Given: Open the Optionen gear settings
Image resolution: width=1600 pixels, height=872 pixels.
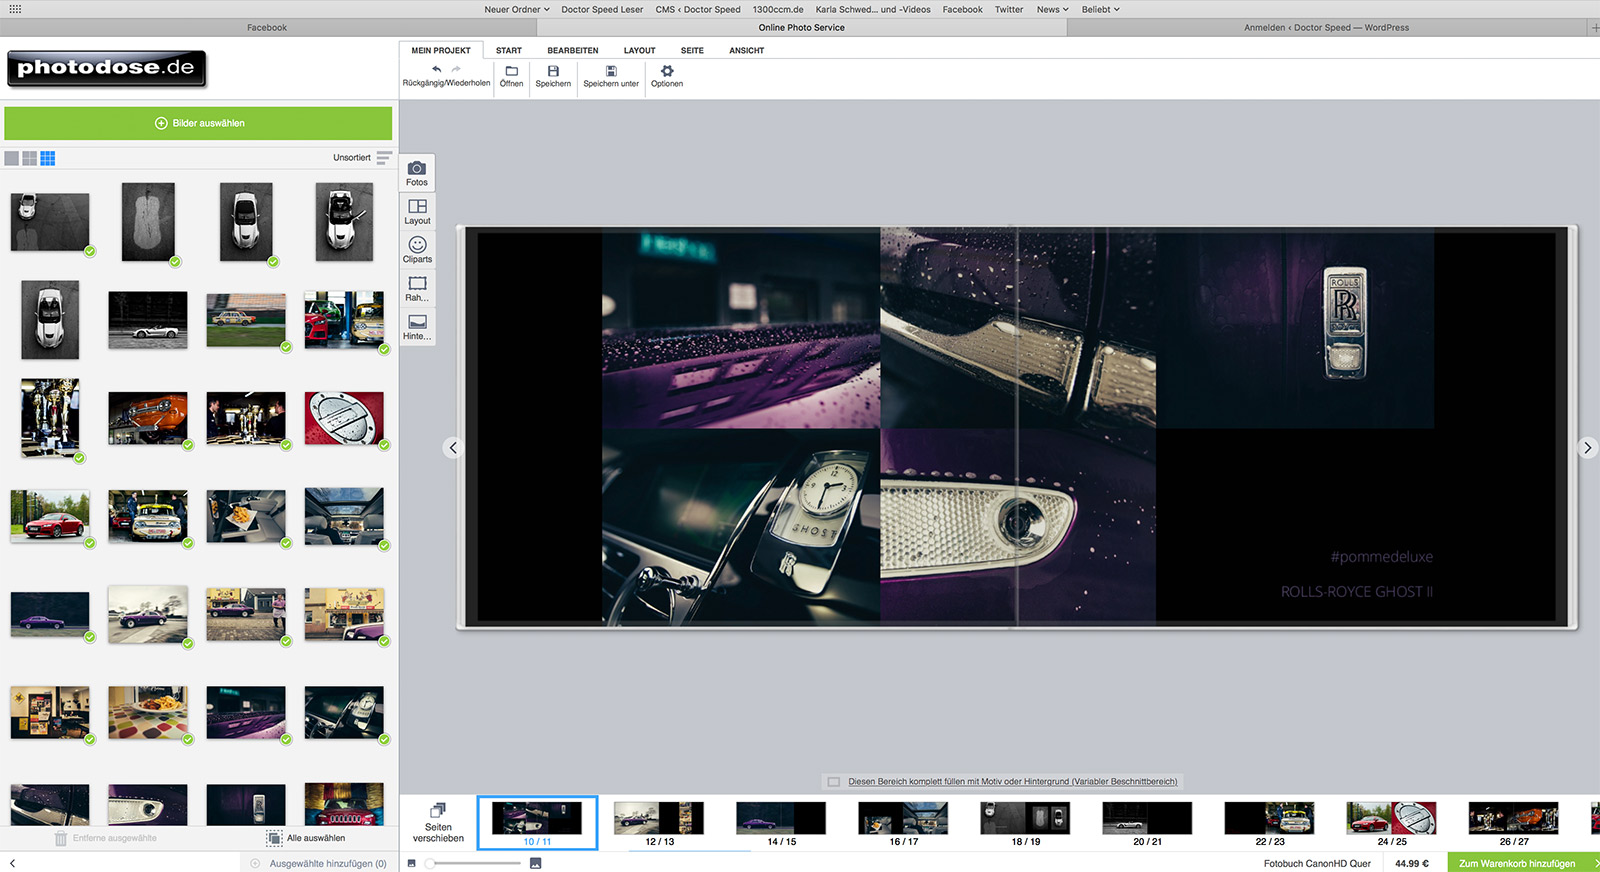Looking at the screenshot, I should click(667, 76).
